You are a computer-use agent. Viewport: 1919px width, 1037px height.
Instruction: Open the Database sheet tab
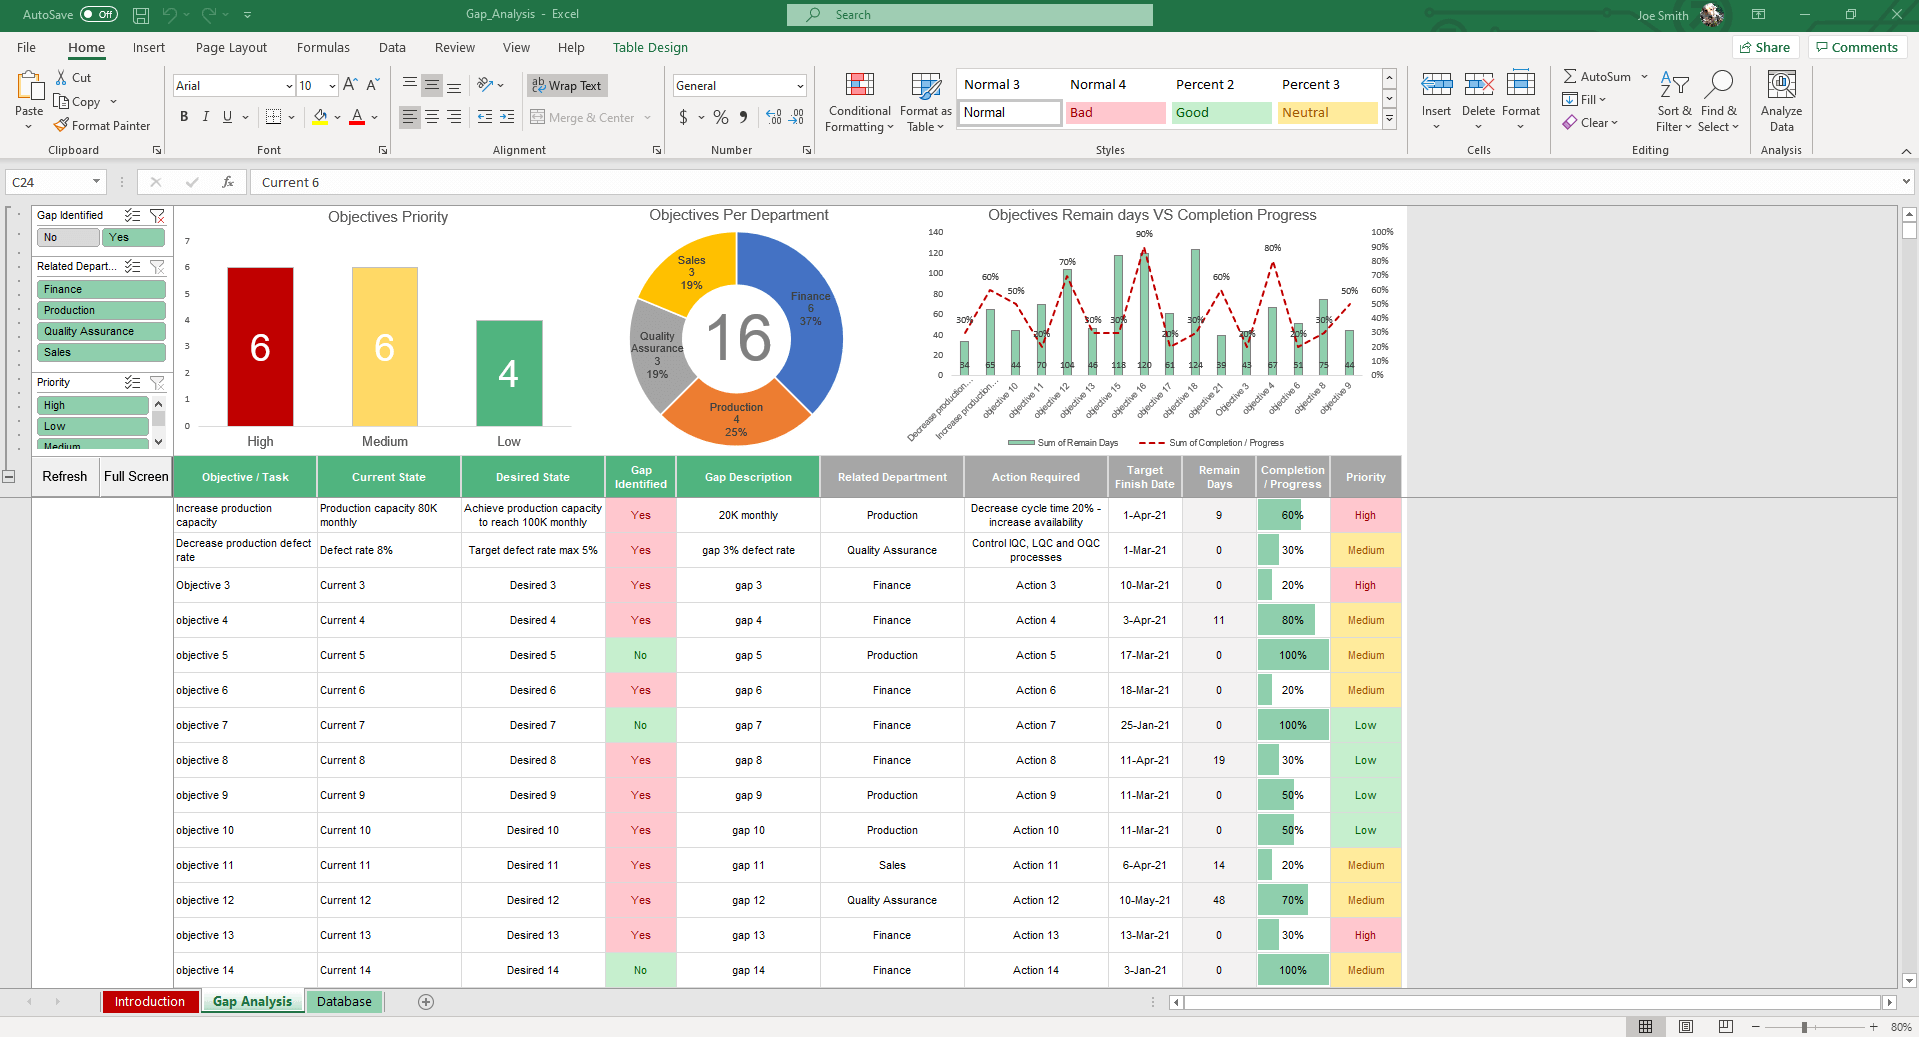343,1001
